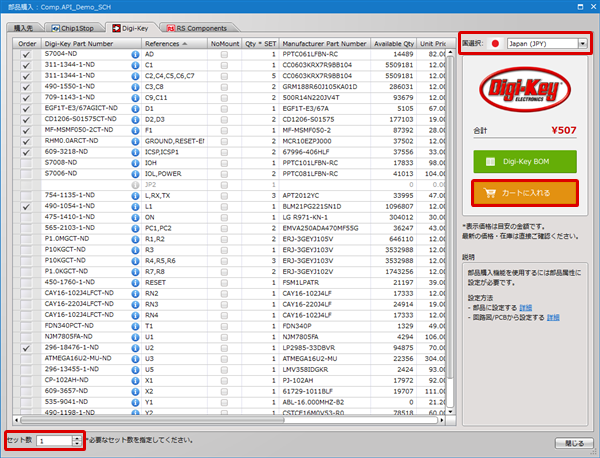This screenshot has height=458, width=600.
Task: Click Digi-Key Part Number column header
Action: pyautogui.click(x=91, y=44)
